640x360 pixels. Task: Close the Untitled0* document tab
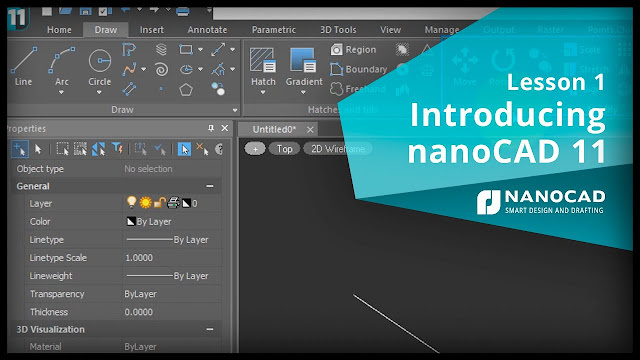tap(310, 130)
